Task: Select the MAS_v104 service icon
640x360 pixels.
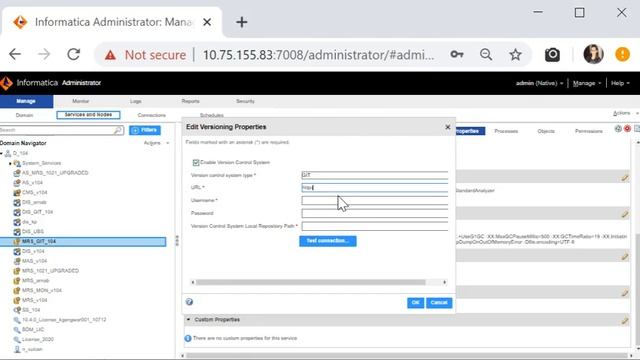Action: pyautogui.click(x=17, y=261)
